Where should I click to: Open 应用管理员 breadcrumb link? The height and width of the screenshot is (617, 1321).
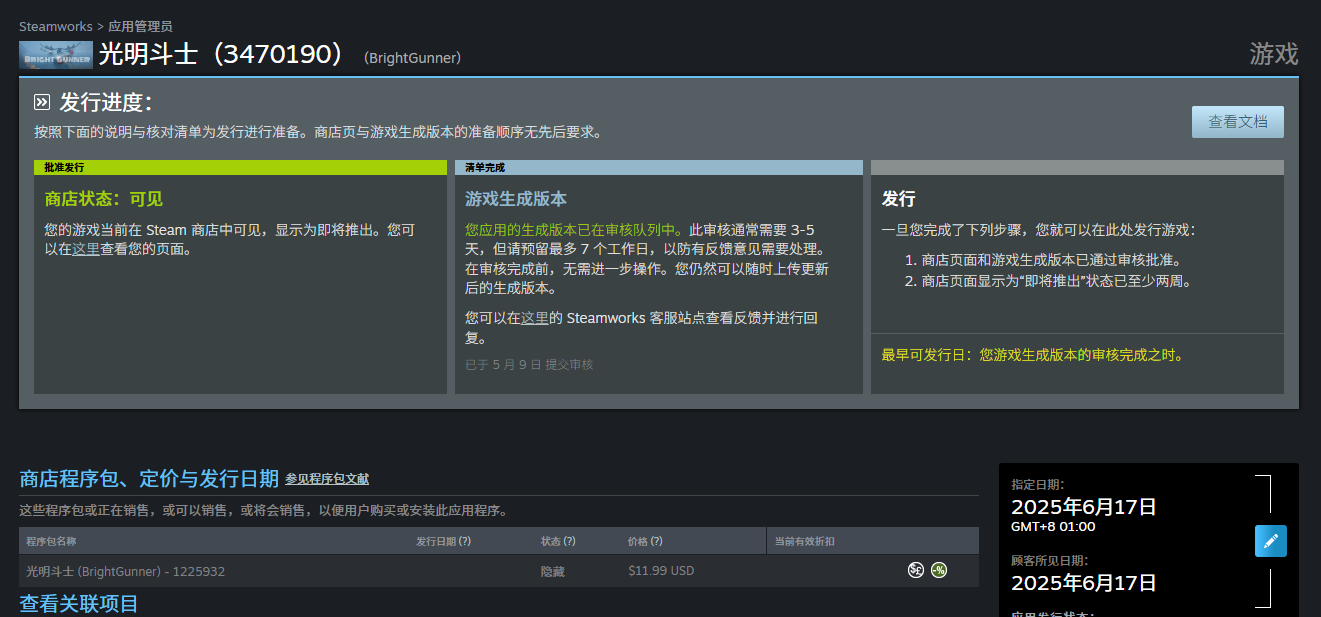point(139,26)
